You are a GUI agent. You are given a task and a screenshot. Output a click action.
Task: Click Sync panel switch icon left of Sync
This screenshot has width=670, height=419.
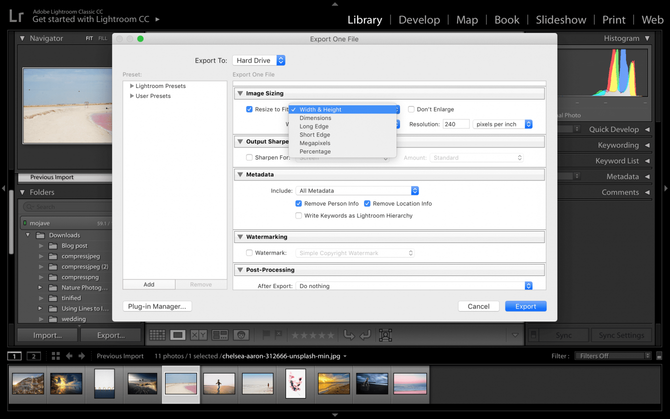coord(533,335)
